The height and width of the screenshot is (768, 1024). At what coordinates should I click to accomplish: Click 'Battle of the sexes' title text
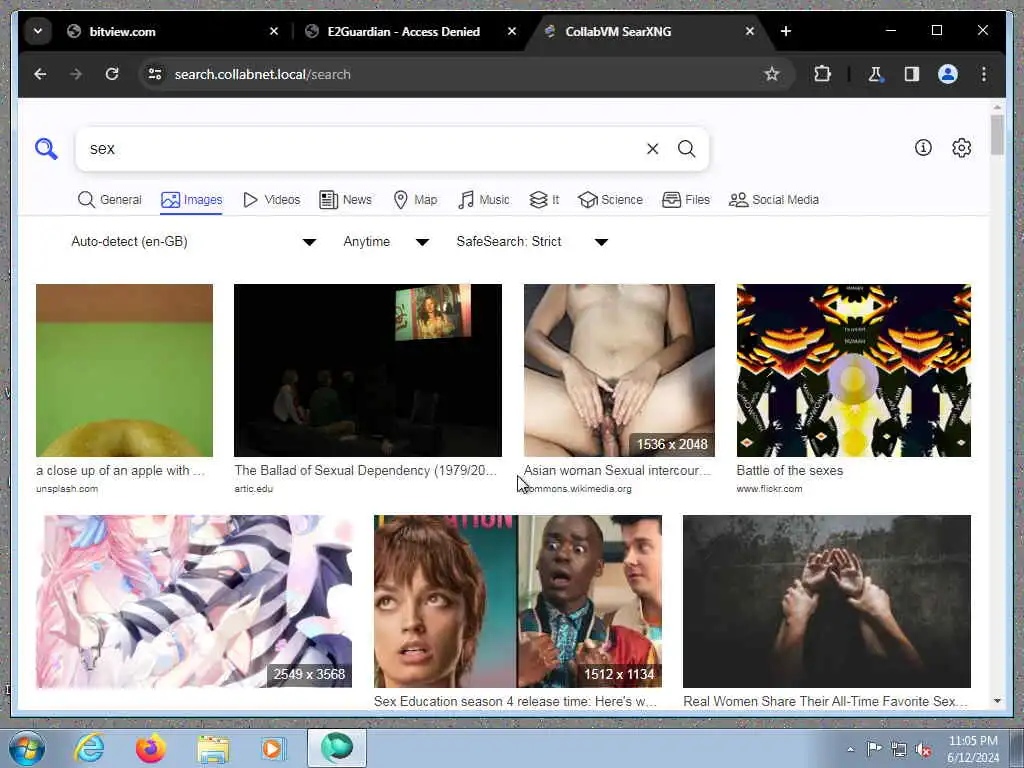click(x=790, y=470)
